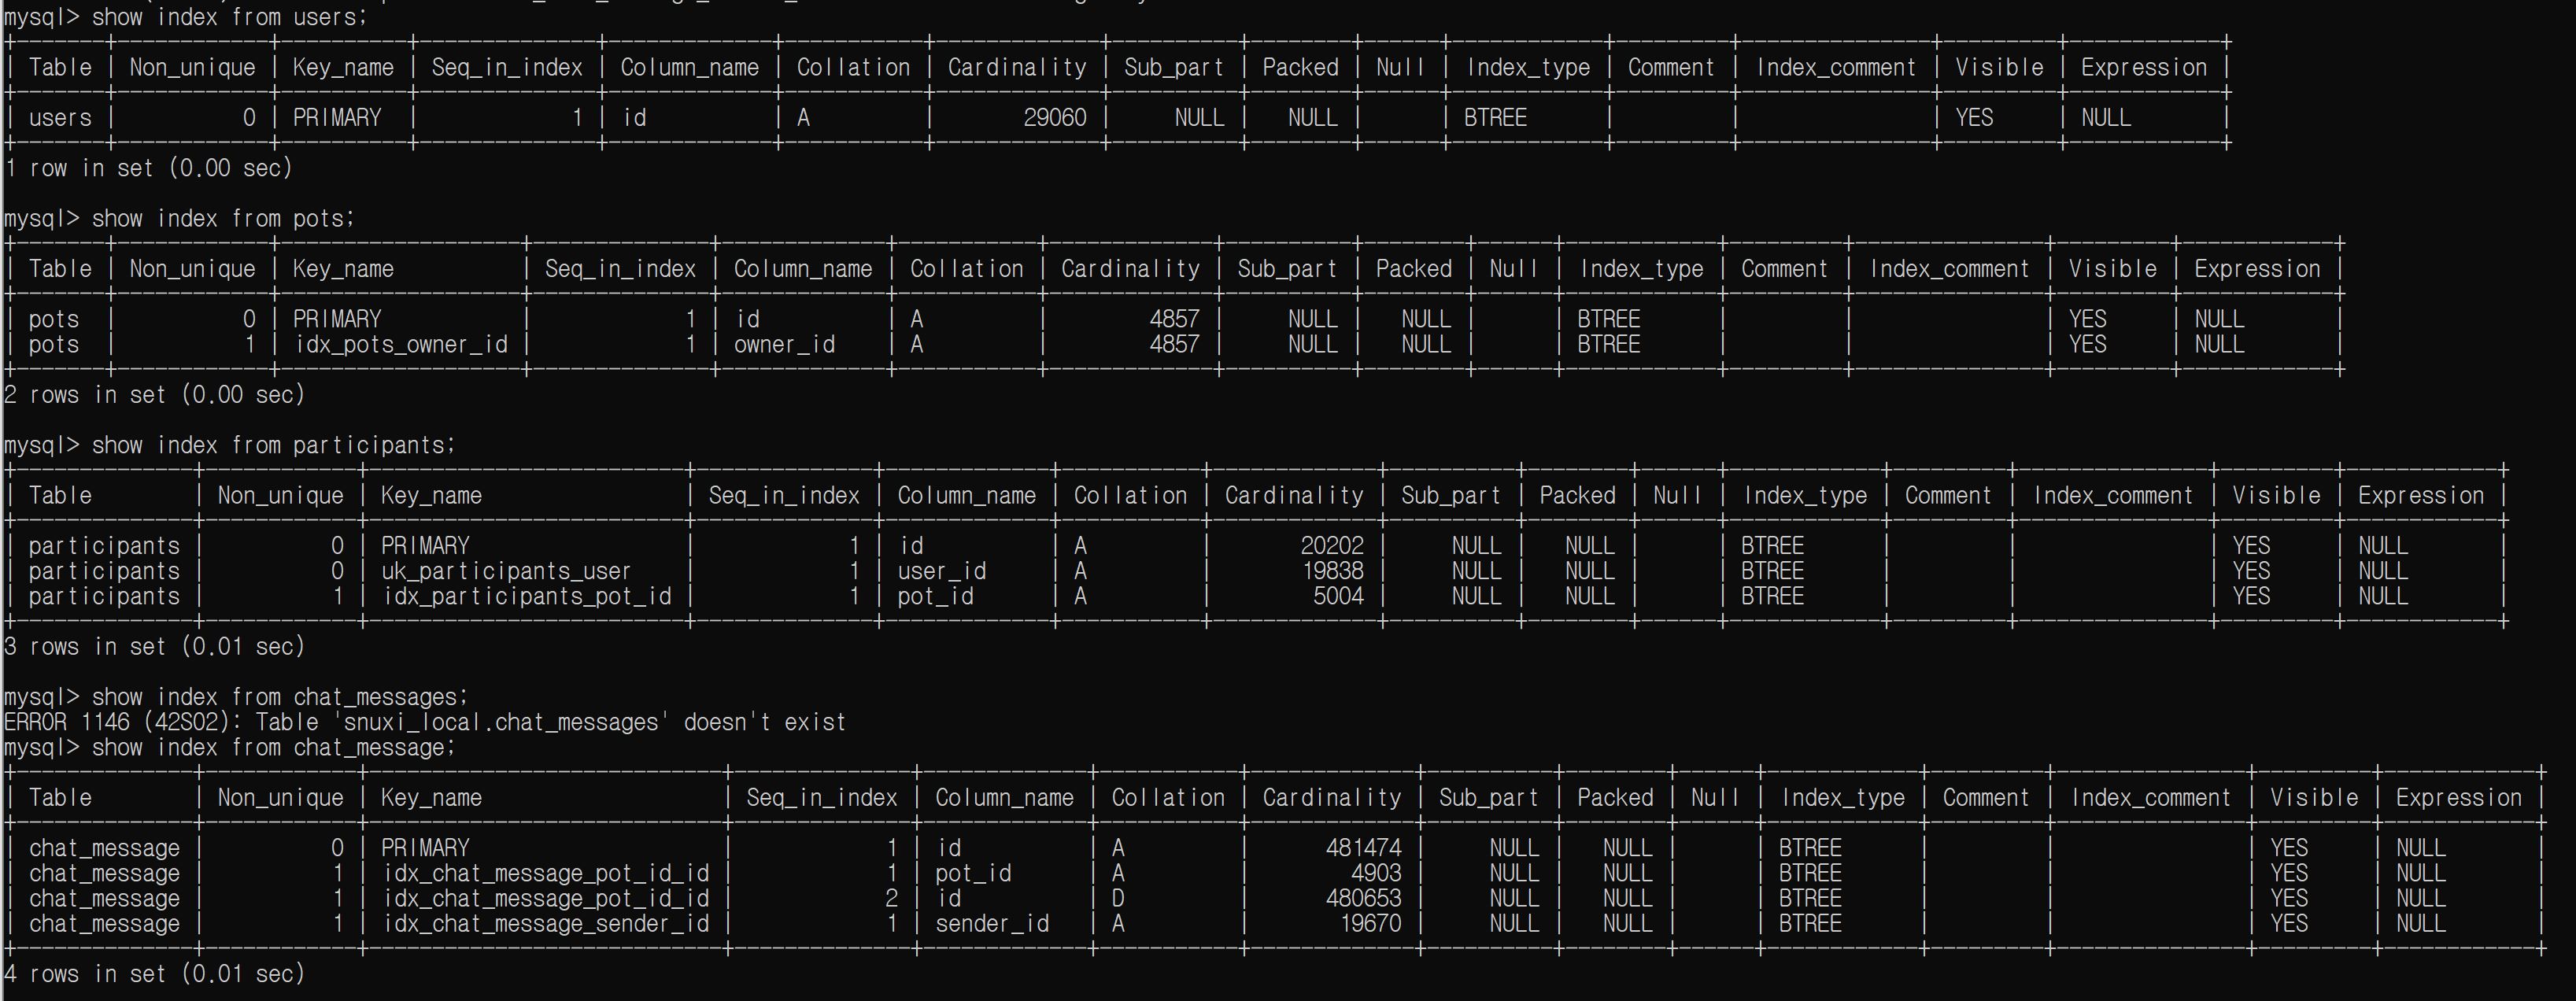Click the idx_chat_message_sender_id key name
The height and width of the screenshot is (1001, 2576).
click(546, 924)
